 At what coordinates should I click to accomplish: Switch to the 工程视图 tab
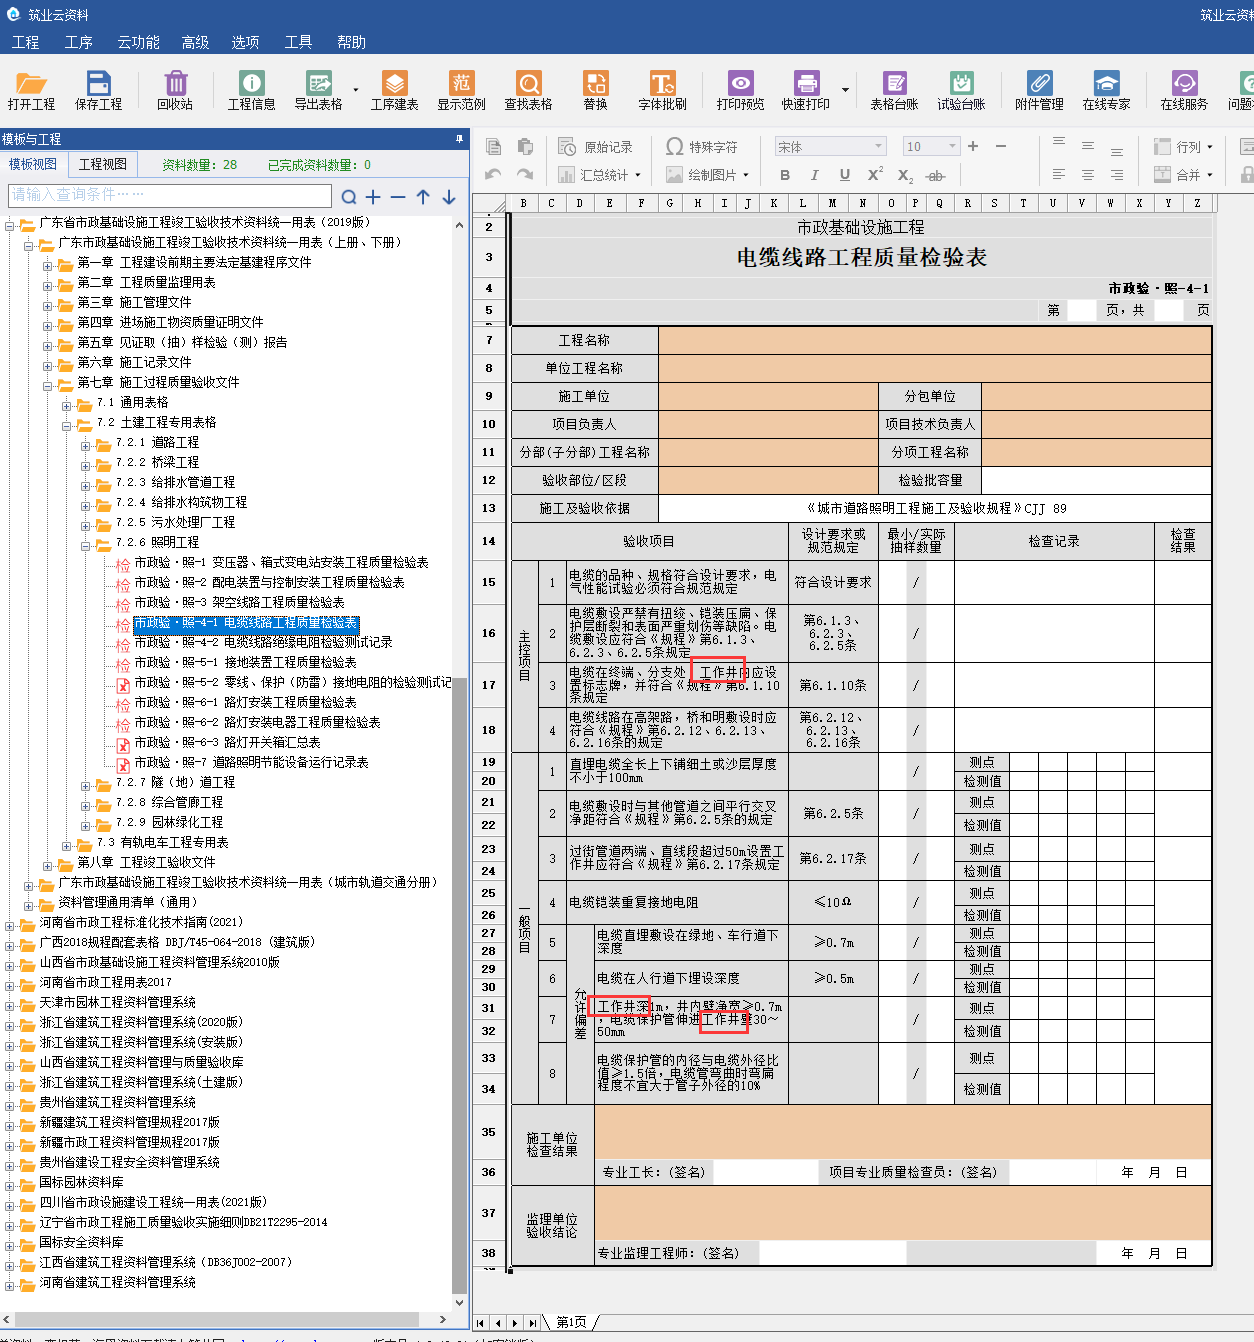pyautogui.click(x=103, y=164)
